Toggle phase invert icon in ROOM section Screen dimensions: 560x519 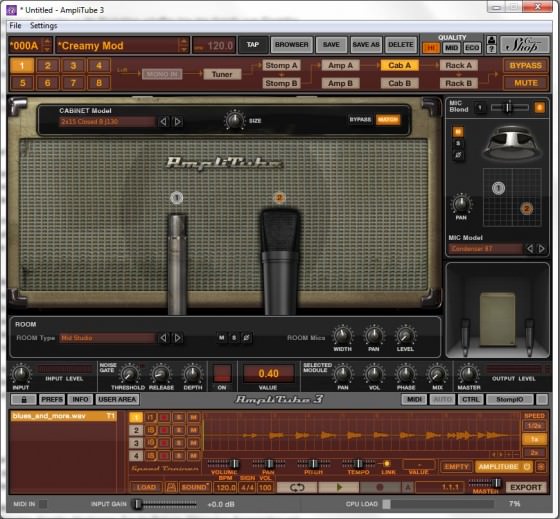(246, 338)
